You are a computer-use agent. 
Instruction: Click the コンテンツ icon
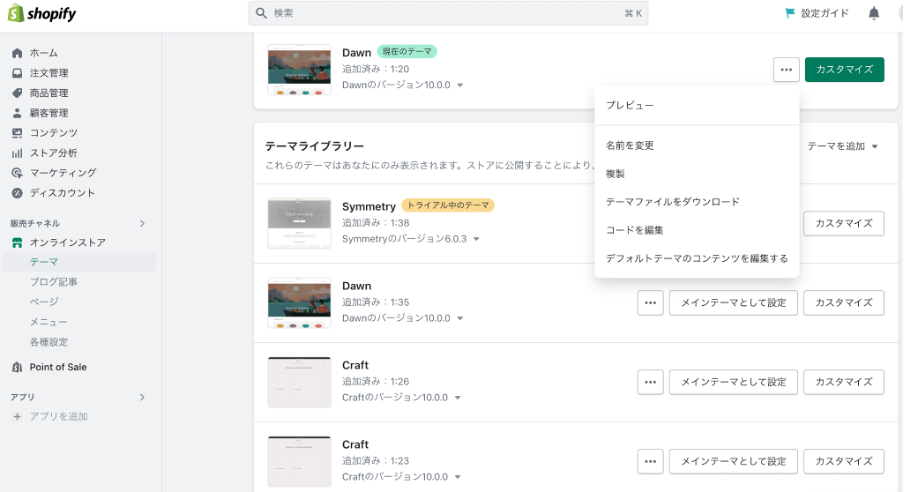pos(17,133)
